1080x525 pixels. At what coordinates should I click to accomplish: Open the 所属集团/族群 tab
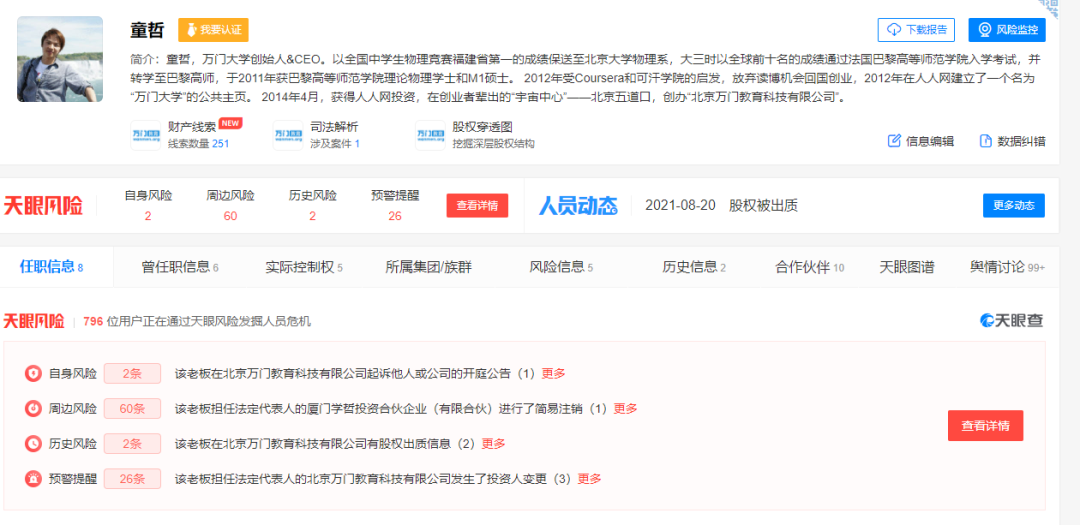(428, 267)
